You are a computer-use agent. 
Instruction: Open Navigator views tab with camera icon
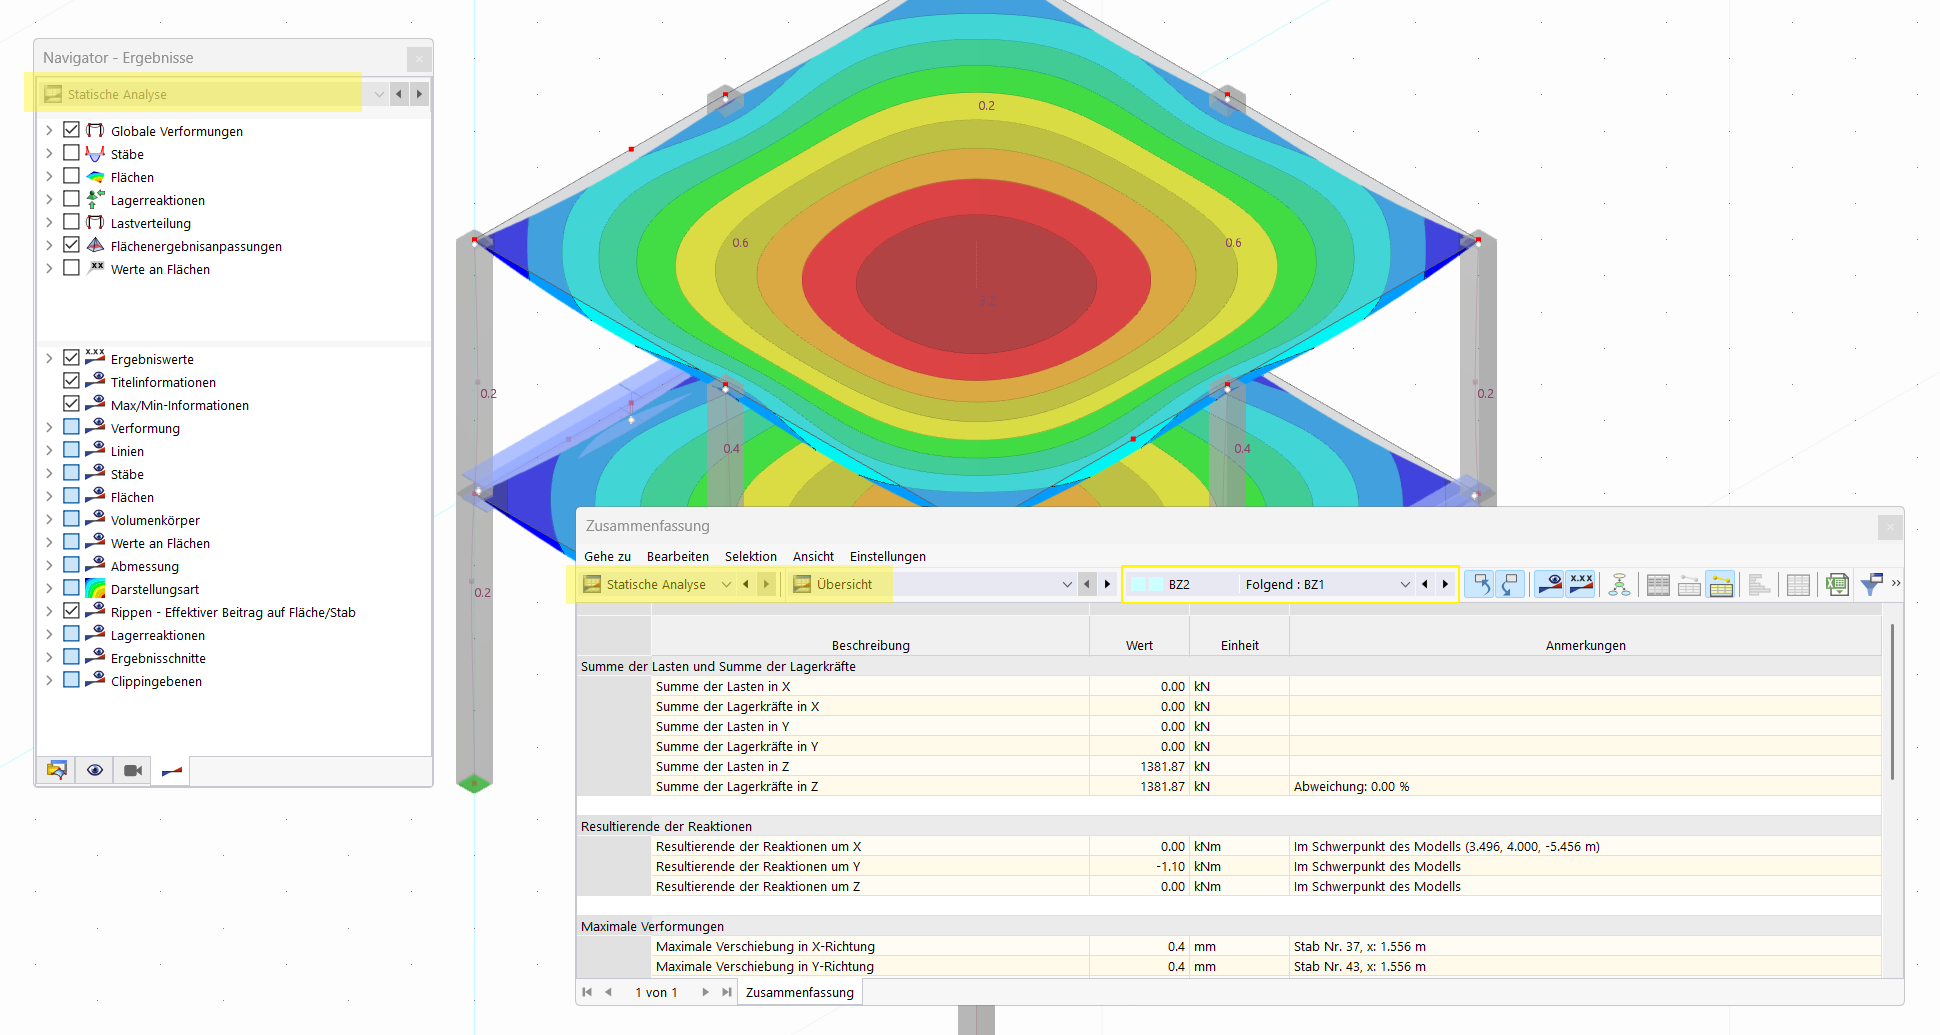point(133,770)
